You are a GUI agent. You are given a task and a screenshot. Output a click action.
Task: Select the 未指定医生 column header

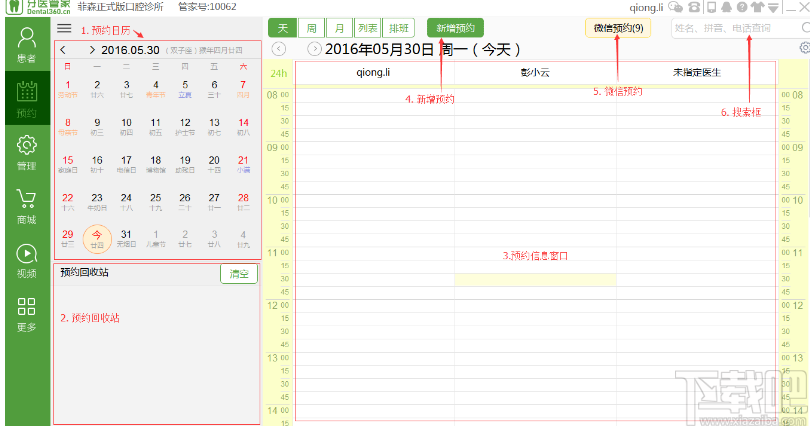coord(696,72)
